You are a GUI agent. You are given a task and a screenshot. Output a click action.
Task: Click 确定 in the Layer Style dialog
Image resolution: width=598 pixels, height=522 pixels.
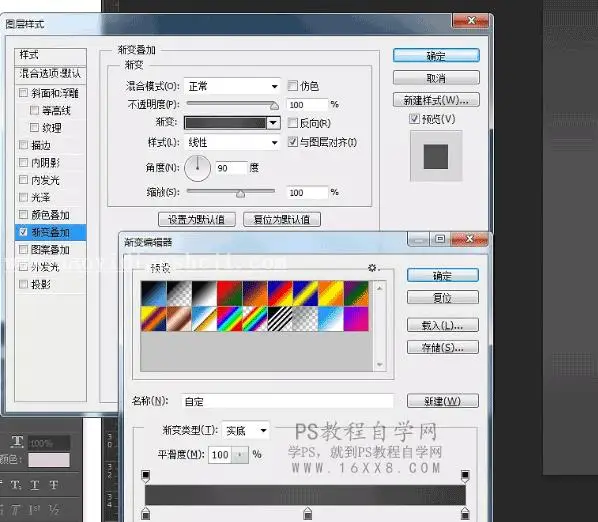(436, 56)
